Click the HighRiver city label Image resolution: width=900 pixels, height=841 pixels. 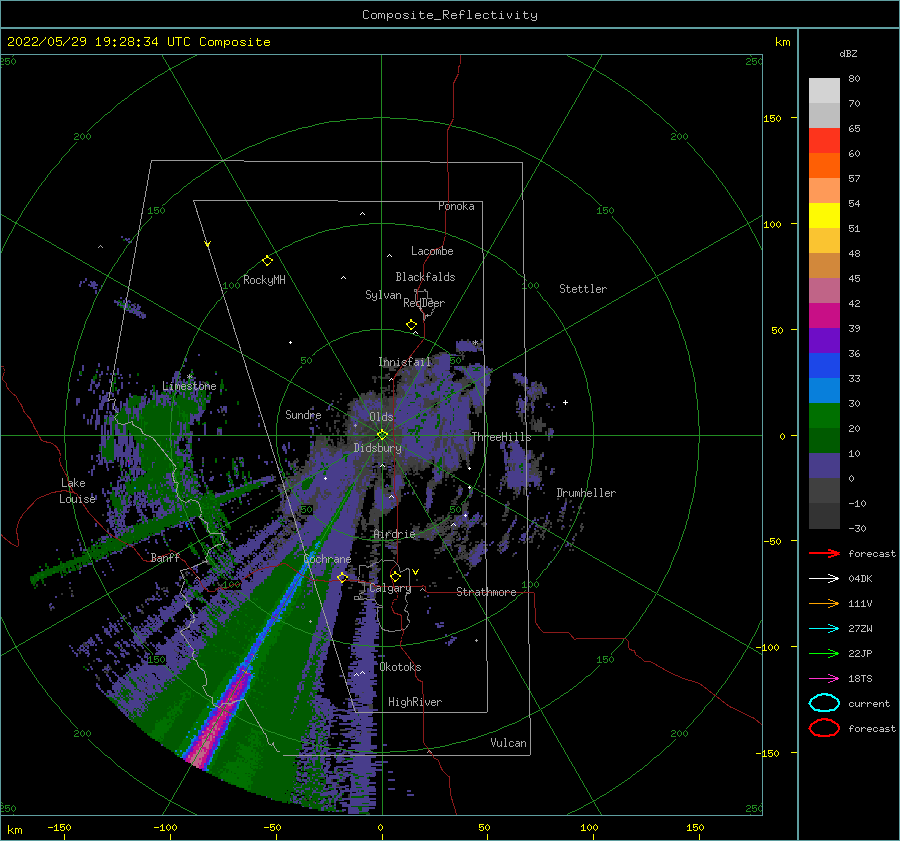[x=414, y=702]
